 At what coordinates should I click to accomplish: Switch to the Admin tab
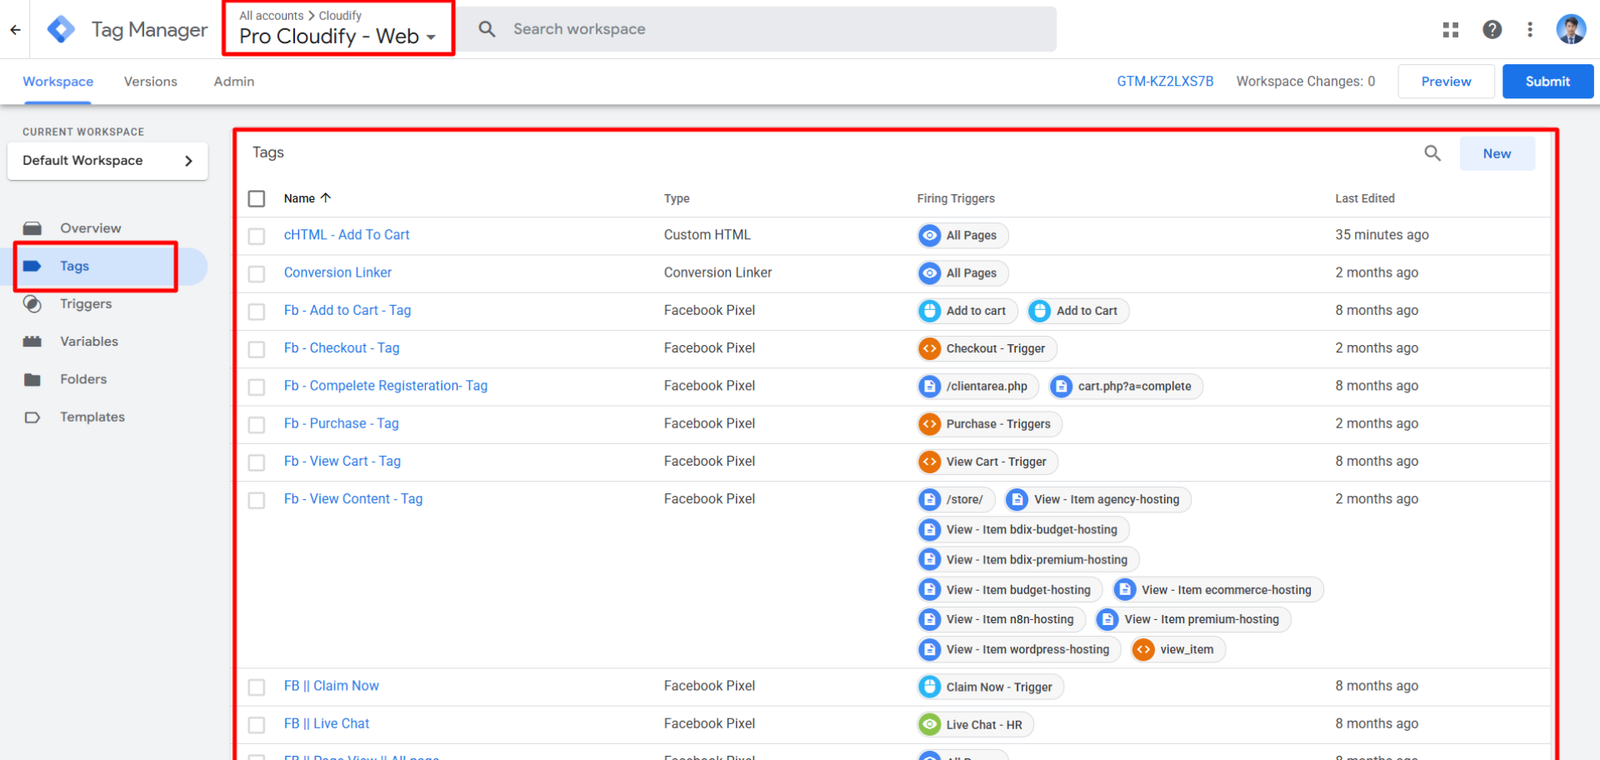[233, 82]
